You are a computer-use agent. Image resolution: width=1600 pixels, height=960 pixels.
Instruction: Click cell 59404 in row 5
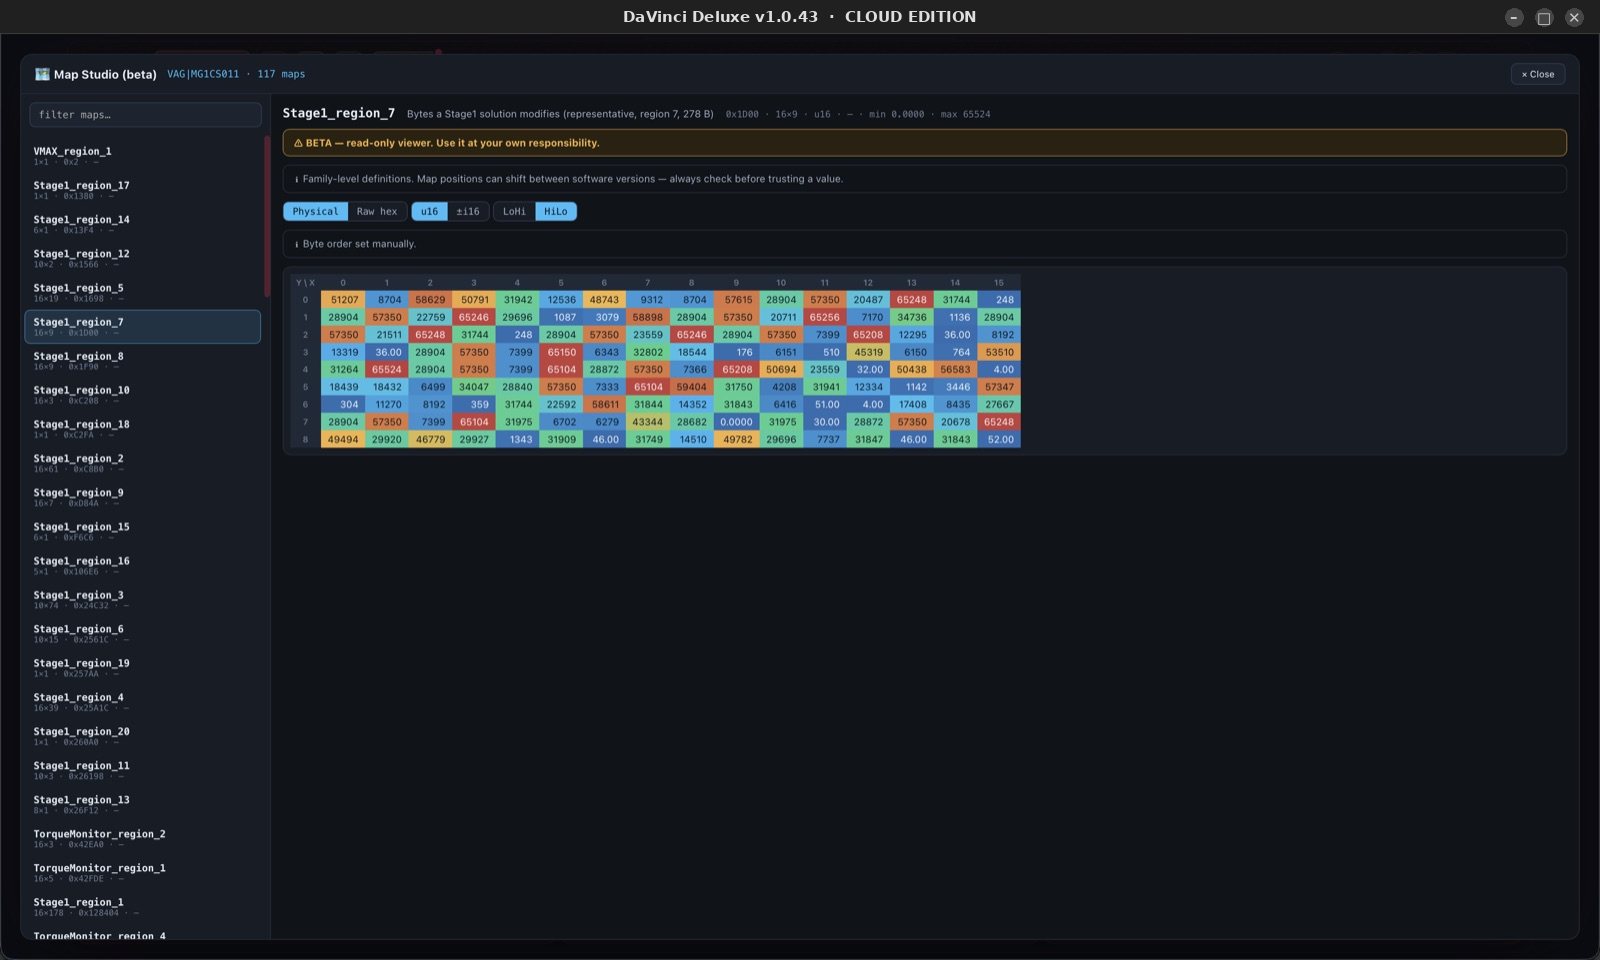692,387
